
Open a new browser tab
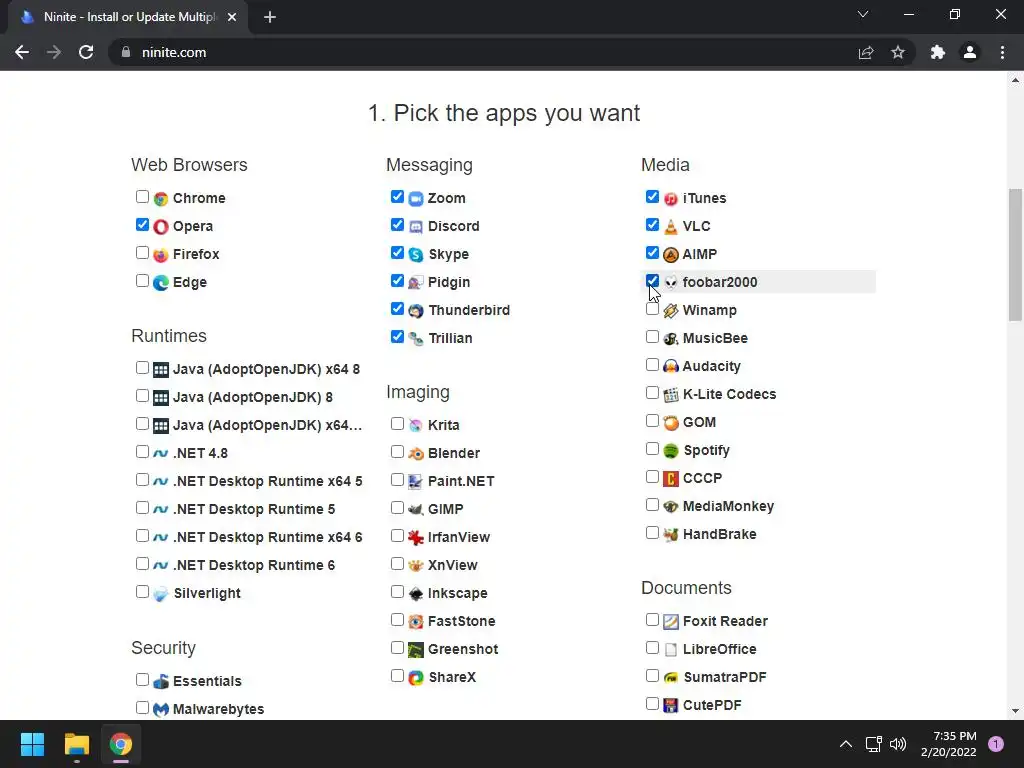(270, 17)
